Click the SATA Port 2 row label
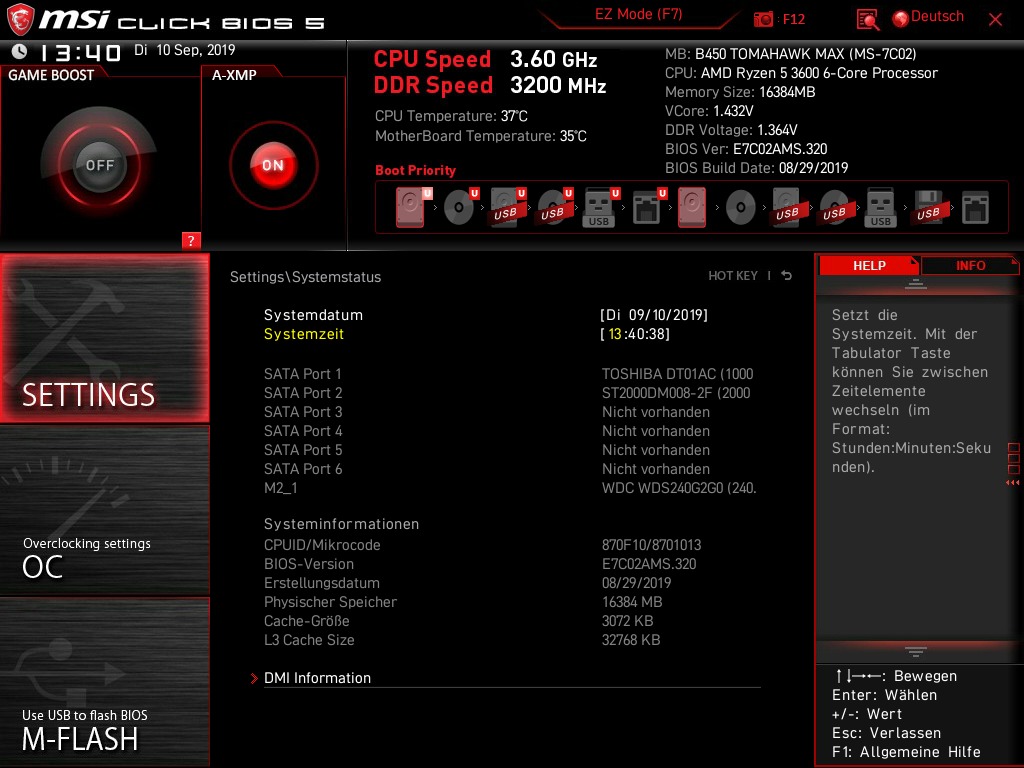The image size is (1024, 768). point(303,392)
